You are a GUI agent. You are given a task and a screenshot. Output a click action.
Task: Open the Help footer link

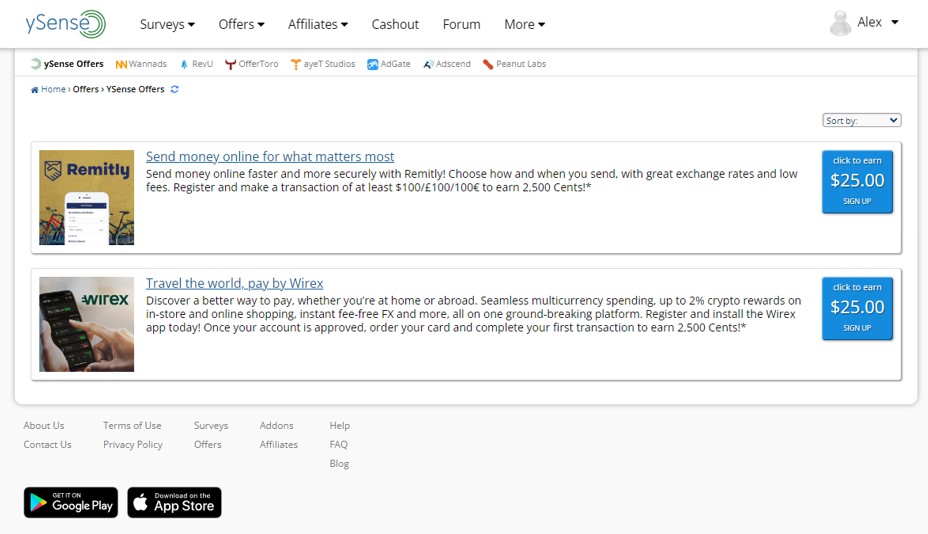(x=340, y=426)
